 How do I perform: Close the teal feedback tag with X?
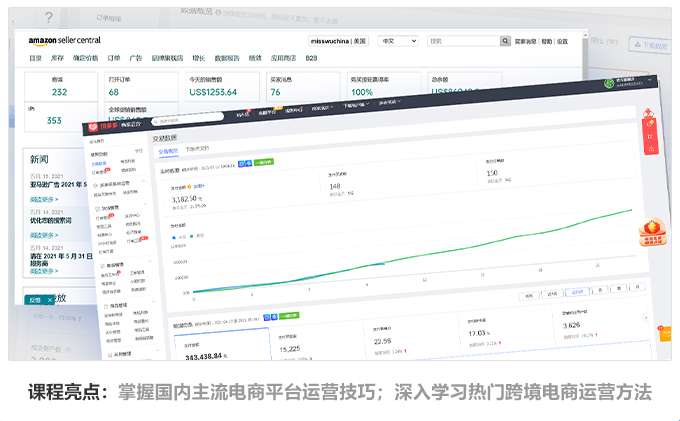tap(49, 300)
